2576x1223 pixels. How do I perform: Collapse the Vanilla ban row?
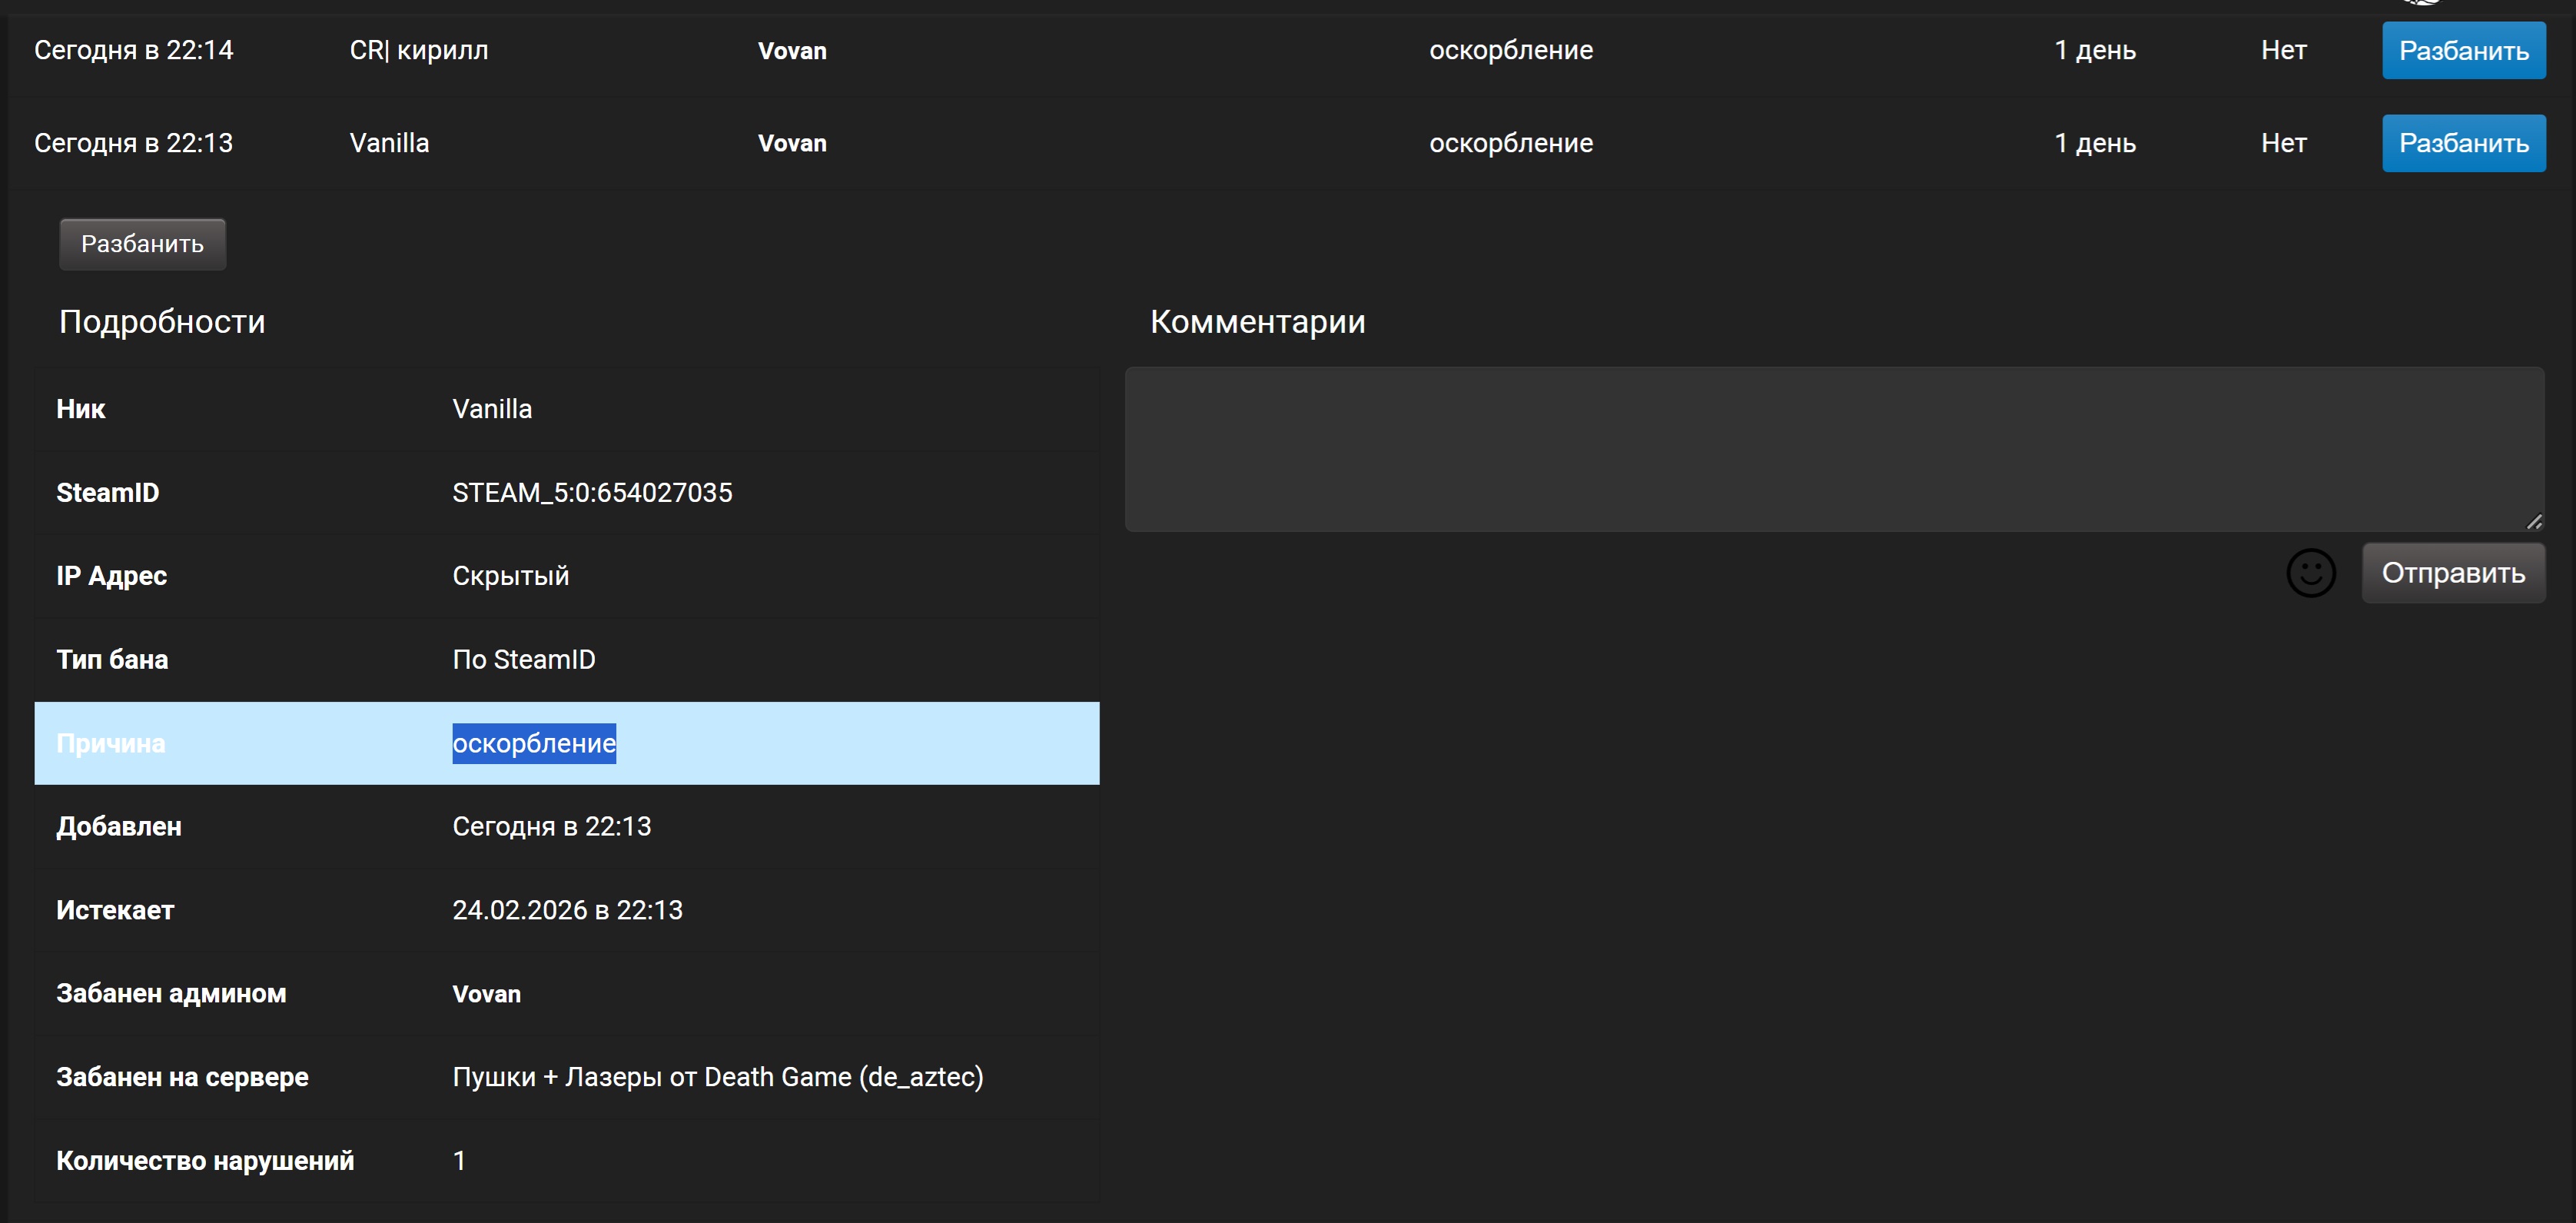pyautogui.click(x=389, y=143)
